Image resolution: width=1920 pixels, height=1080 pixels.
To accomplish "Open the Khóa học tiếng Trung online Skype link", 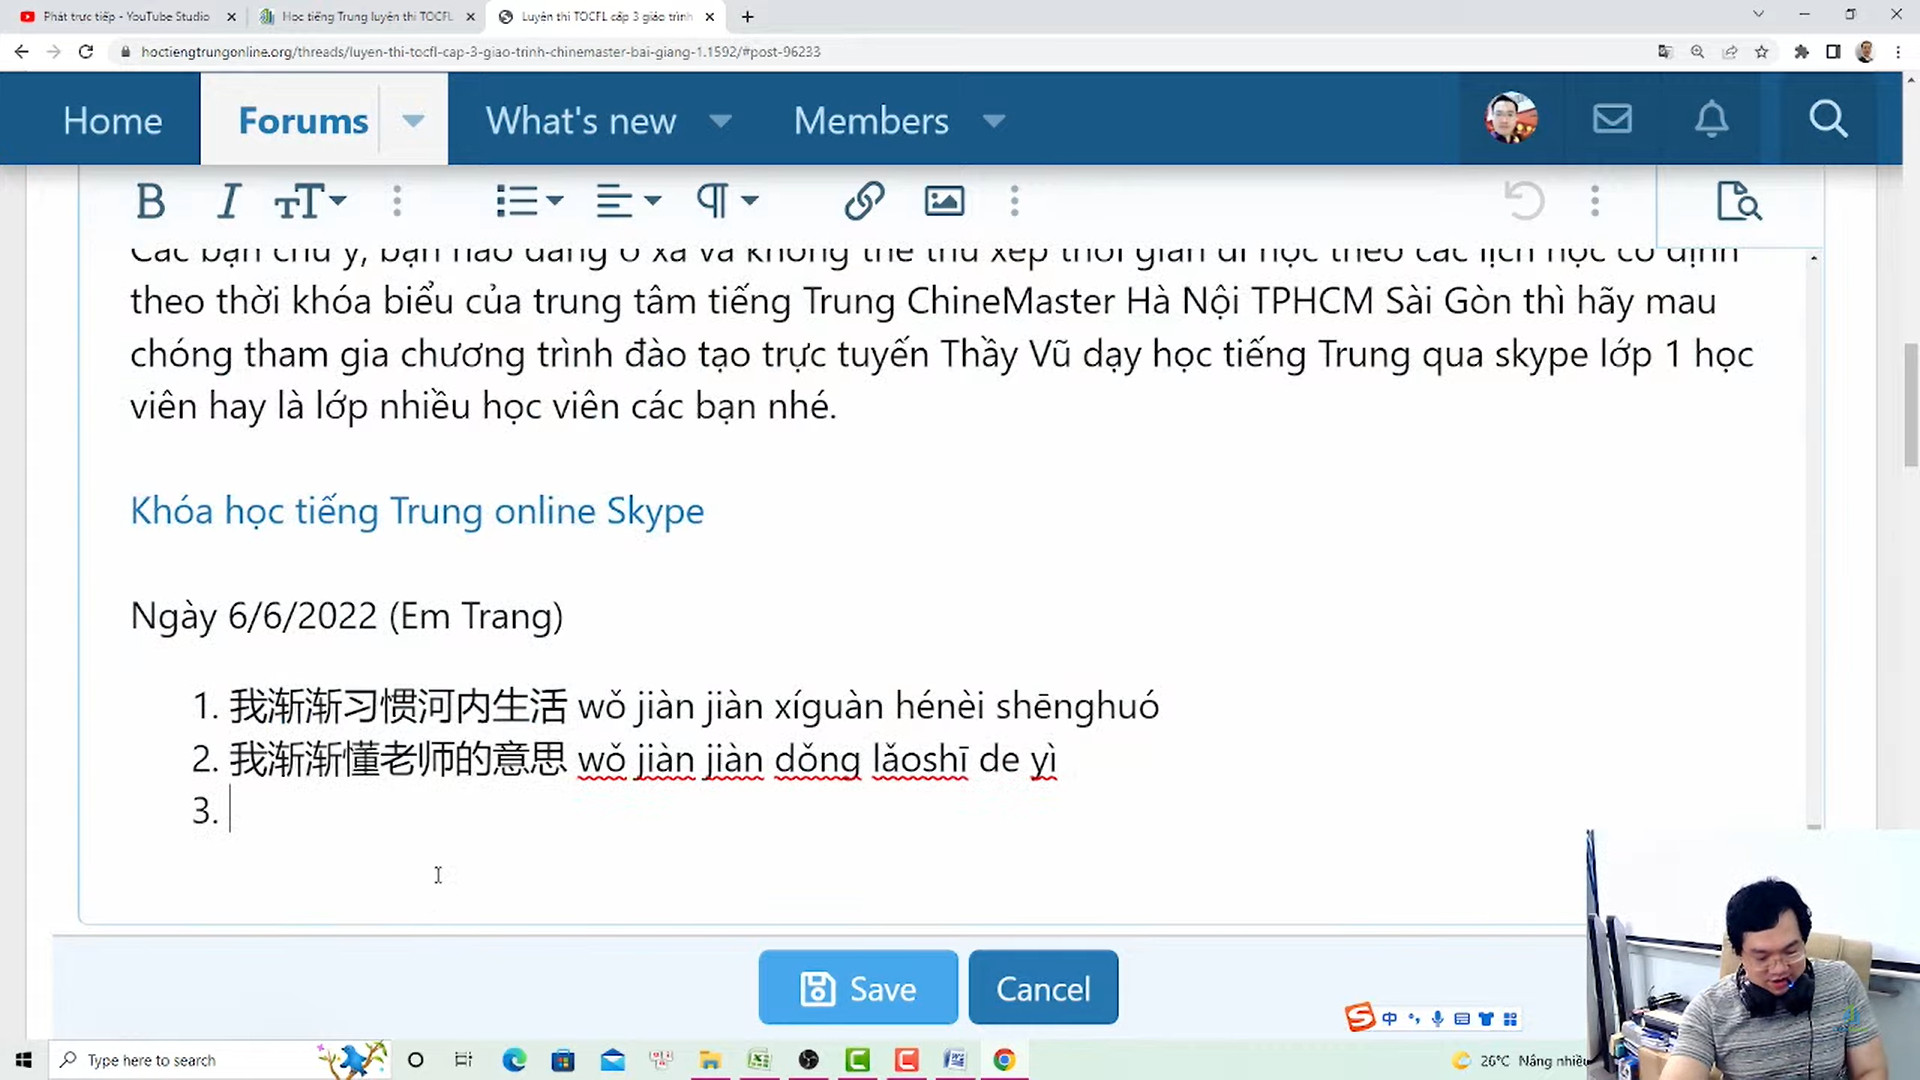I will tap(417, 511).
